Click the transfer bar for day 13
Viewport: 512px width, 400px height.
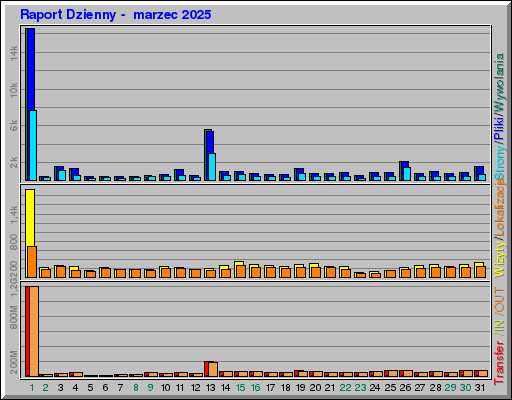(x=213, y=369)
